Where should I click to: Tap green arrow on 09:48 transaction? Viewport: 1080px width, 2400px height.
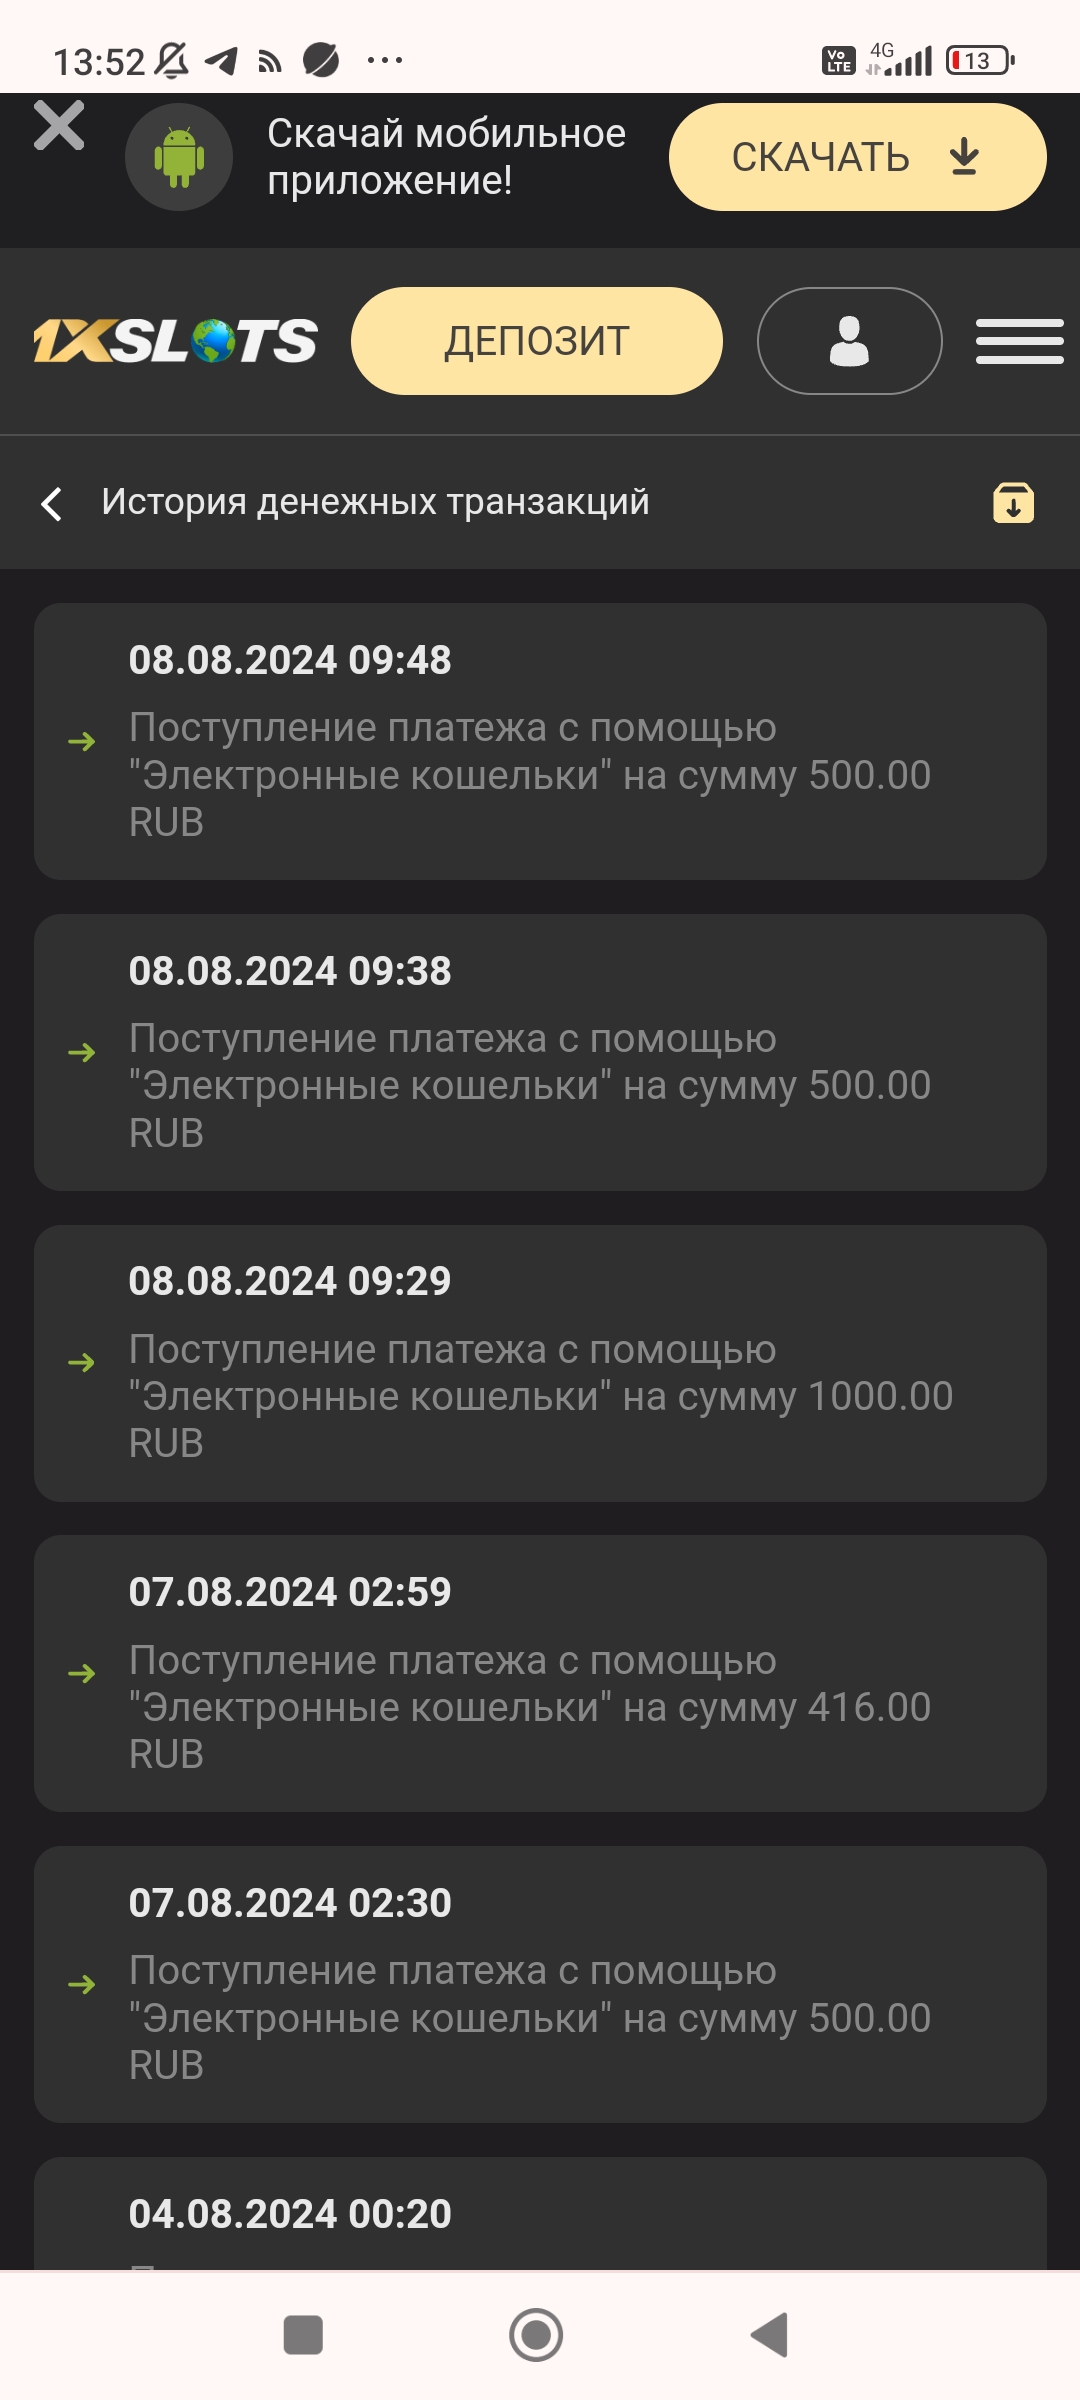[82, 741]
